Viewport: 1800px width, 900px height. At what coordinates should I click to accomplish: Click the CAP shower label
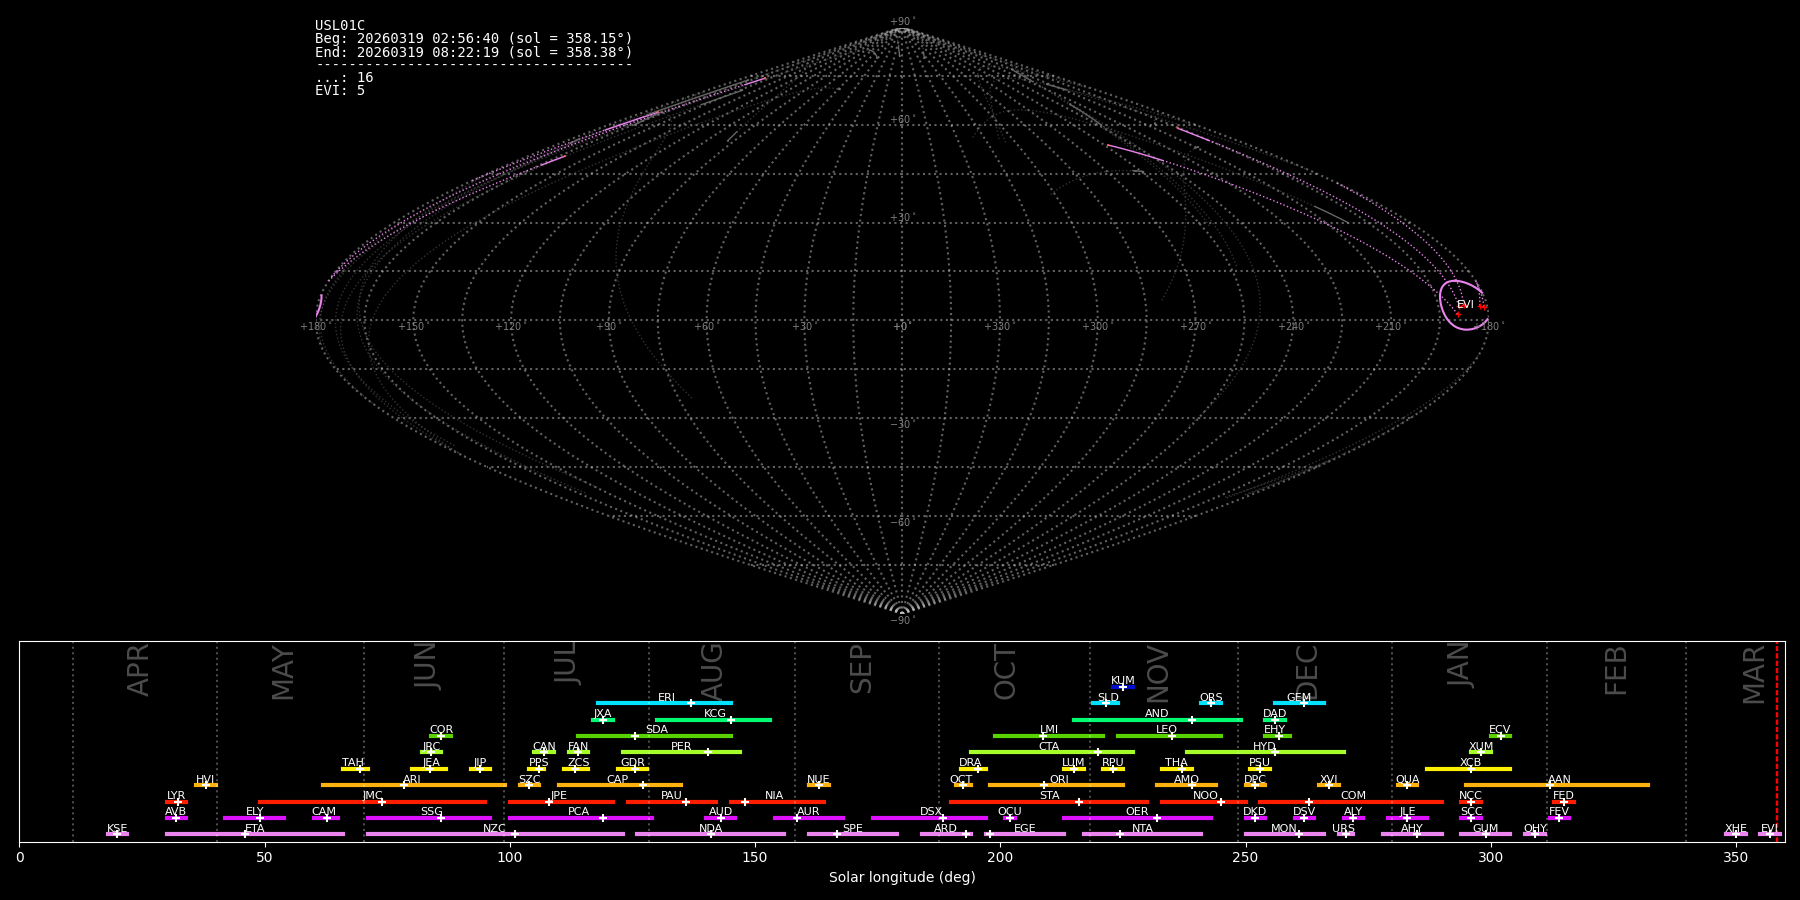[x=618, y=779]
